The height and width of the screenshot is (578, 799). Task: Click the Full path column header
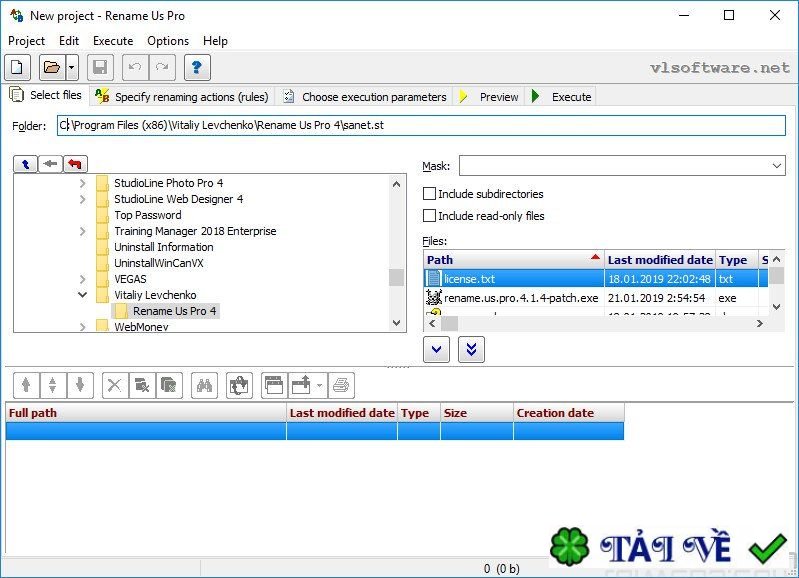pyautogui.click(x=146, y=413)
